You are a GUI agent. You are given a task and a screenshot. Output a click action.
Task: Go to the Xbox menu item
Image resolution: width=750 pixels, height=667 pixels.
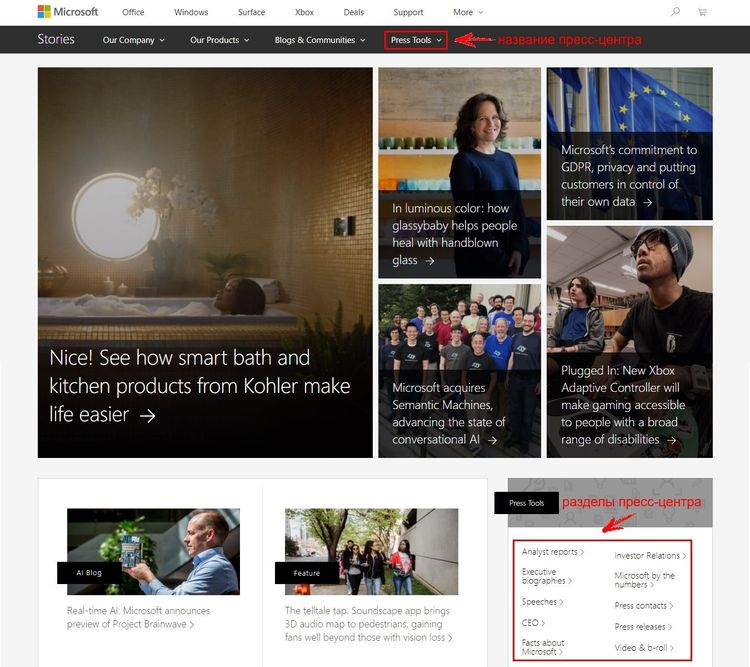pyautogui.click(x=304, y=12)
